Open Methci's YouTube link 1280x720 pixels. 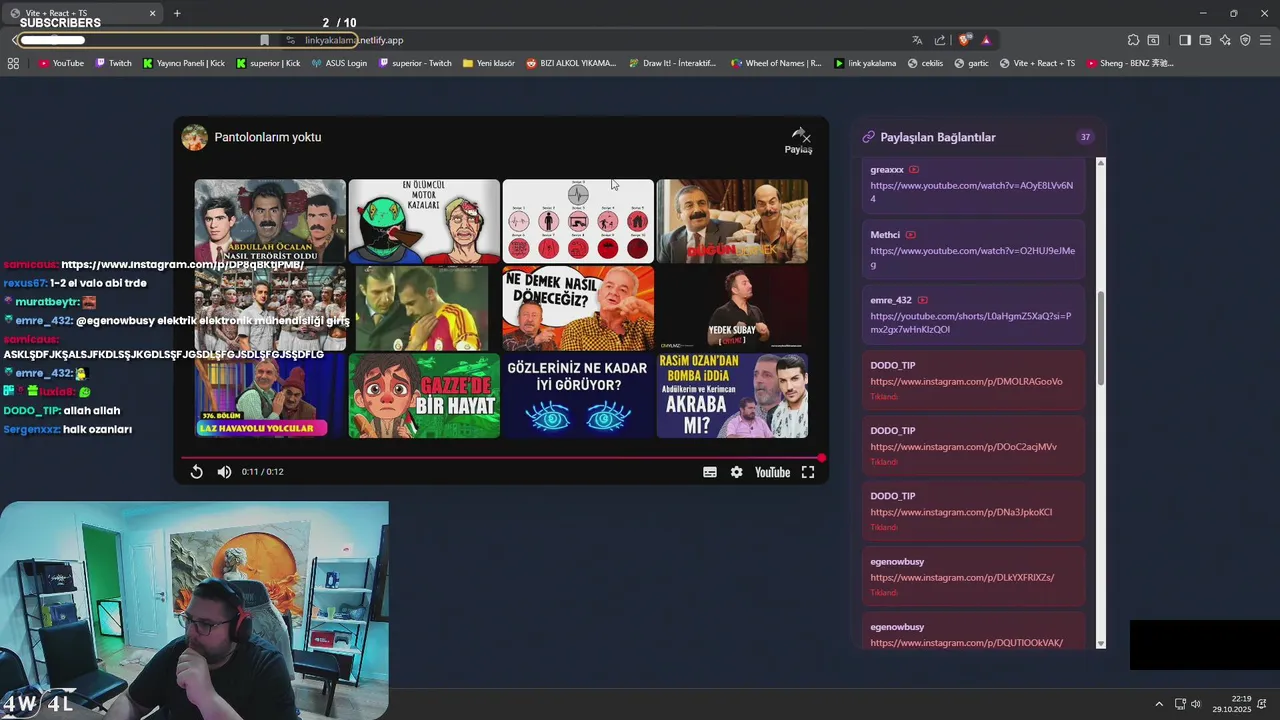pyautogui.click(x=972, y=258)
